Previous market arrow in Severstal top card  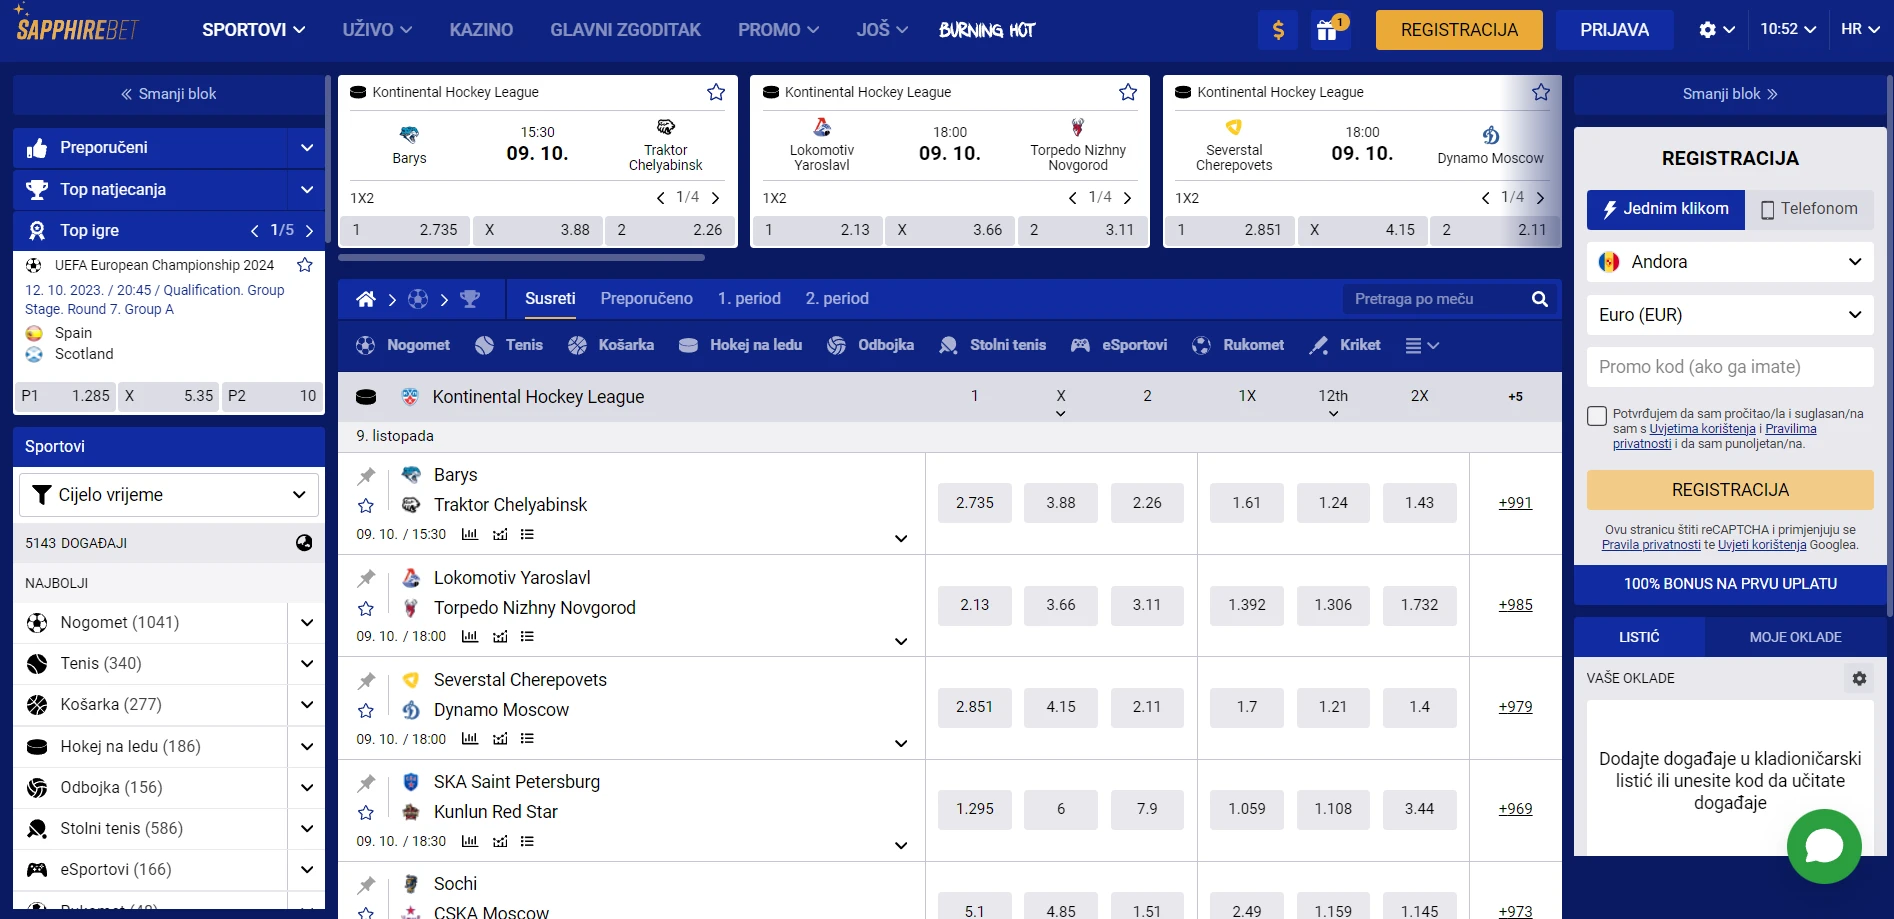click(1486, 198)
